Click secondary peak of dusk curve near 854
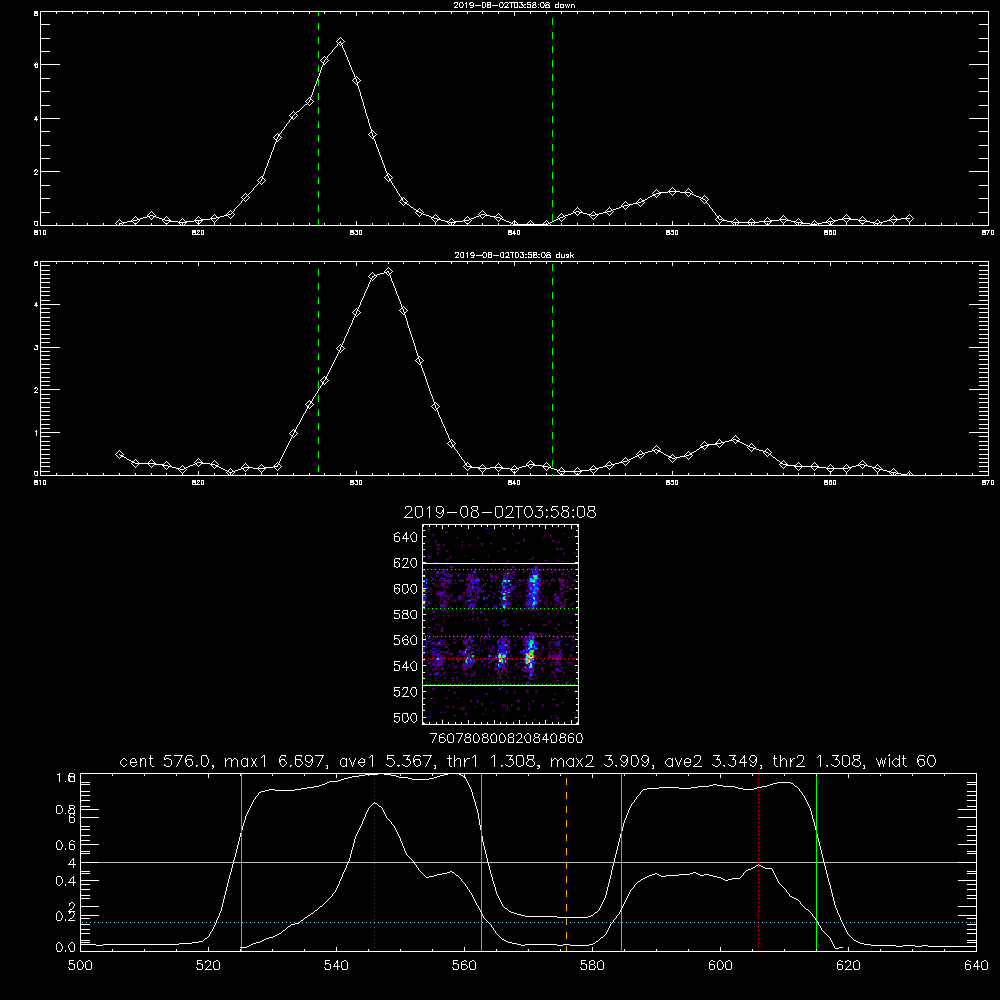 [x=735, y=439]
